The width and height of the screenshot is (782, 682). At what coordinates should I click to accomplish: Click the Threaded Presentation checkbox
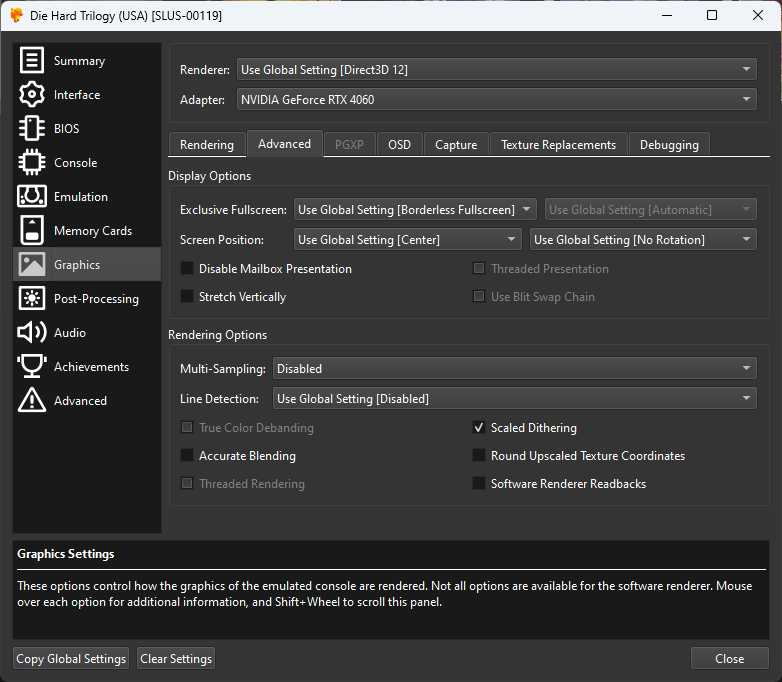[479, 268]
